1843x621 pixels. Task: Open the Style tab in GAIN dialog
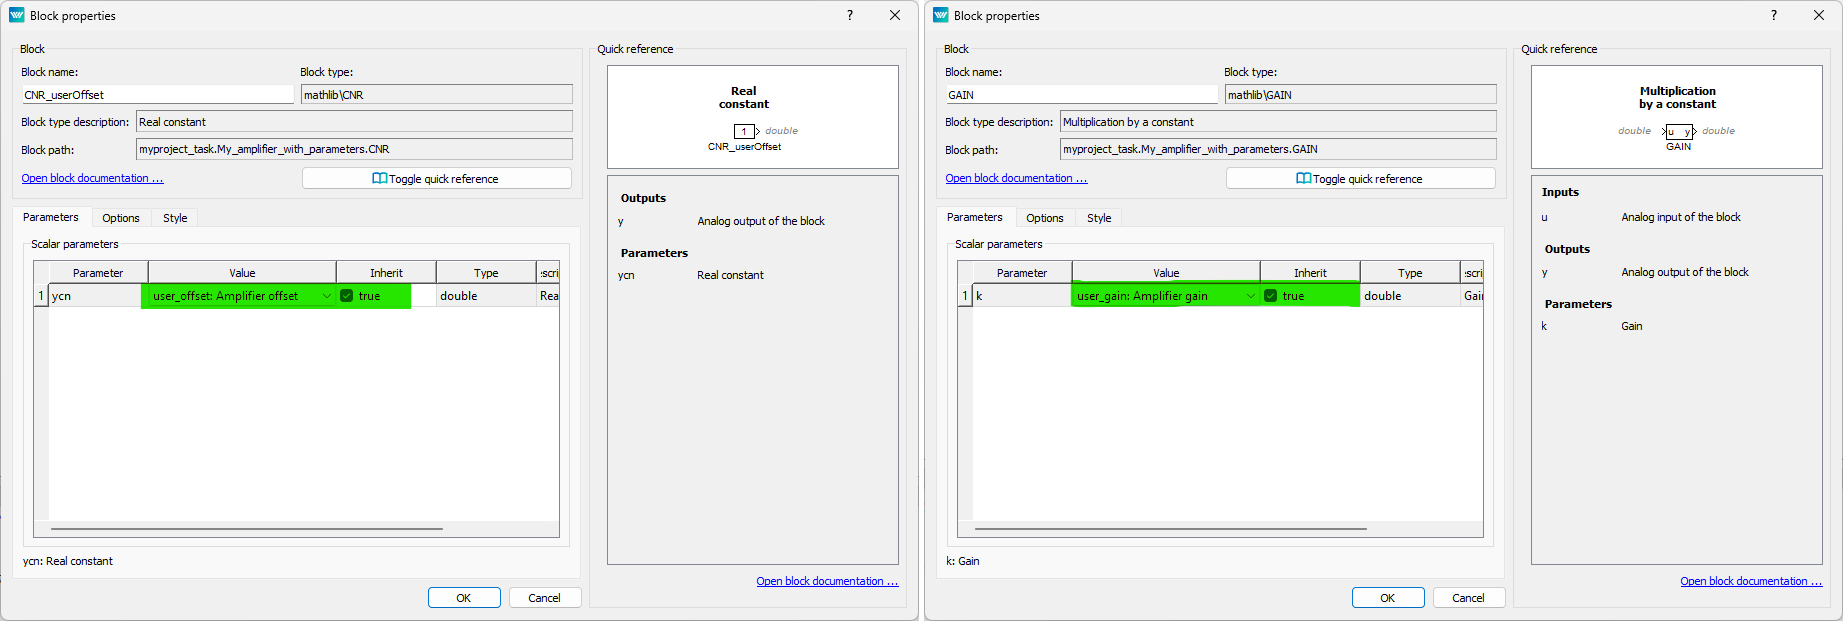[x=1099, y=218]
